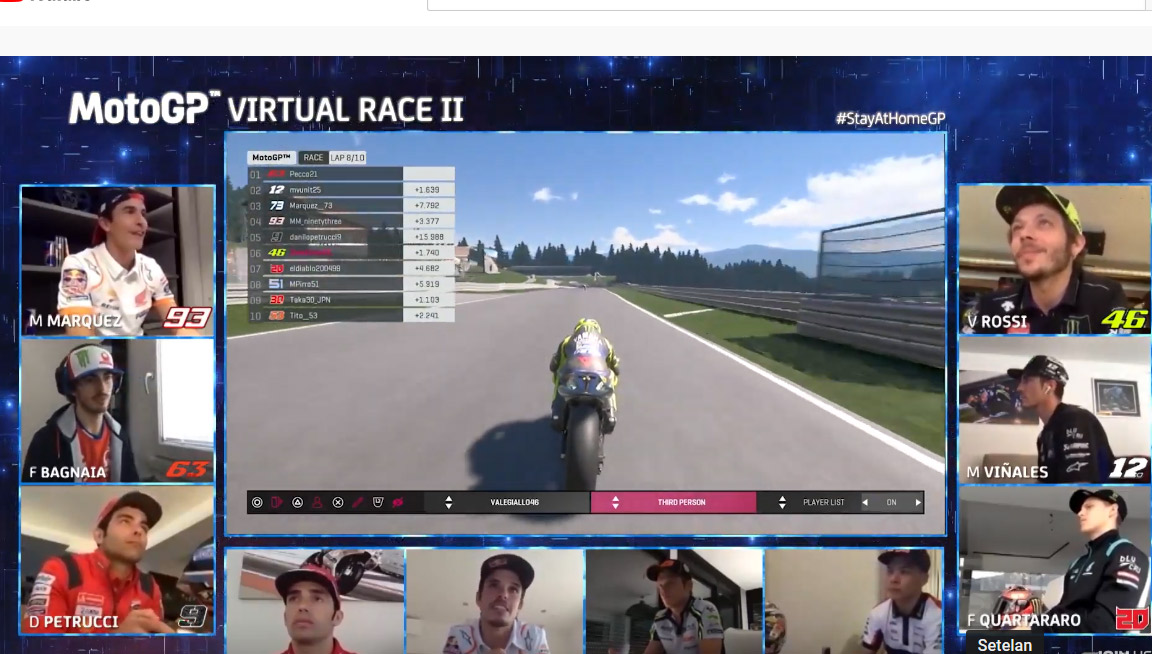
Task: Click the LAP 8/10 indicator
Action: click(347, 157)
